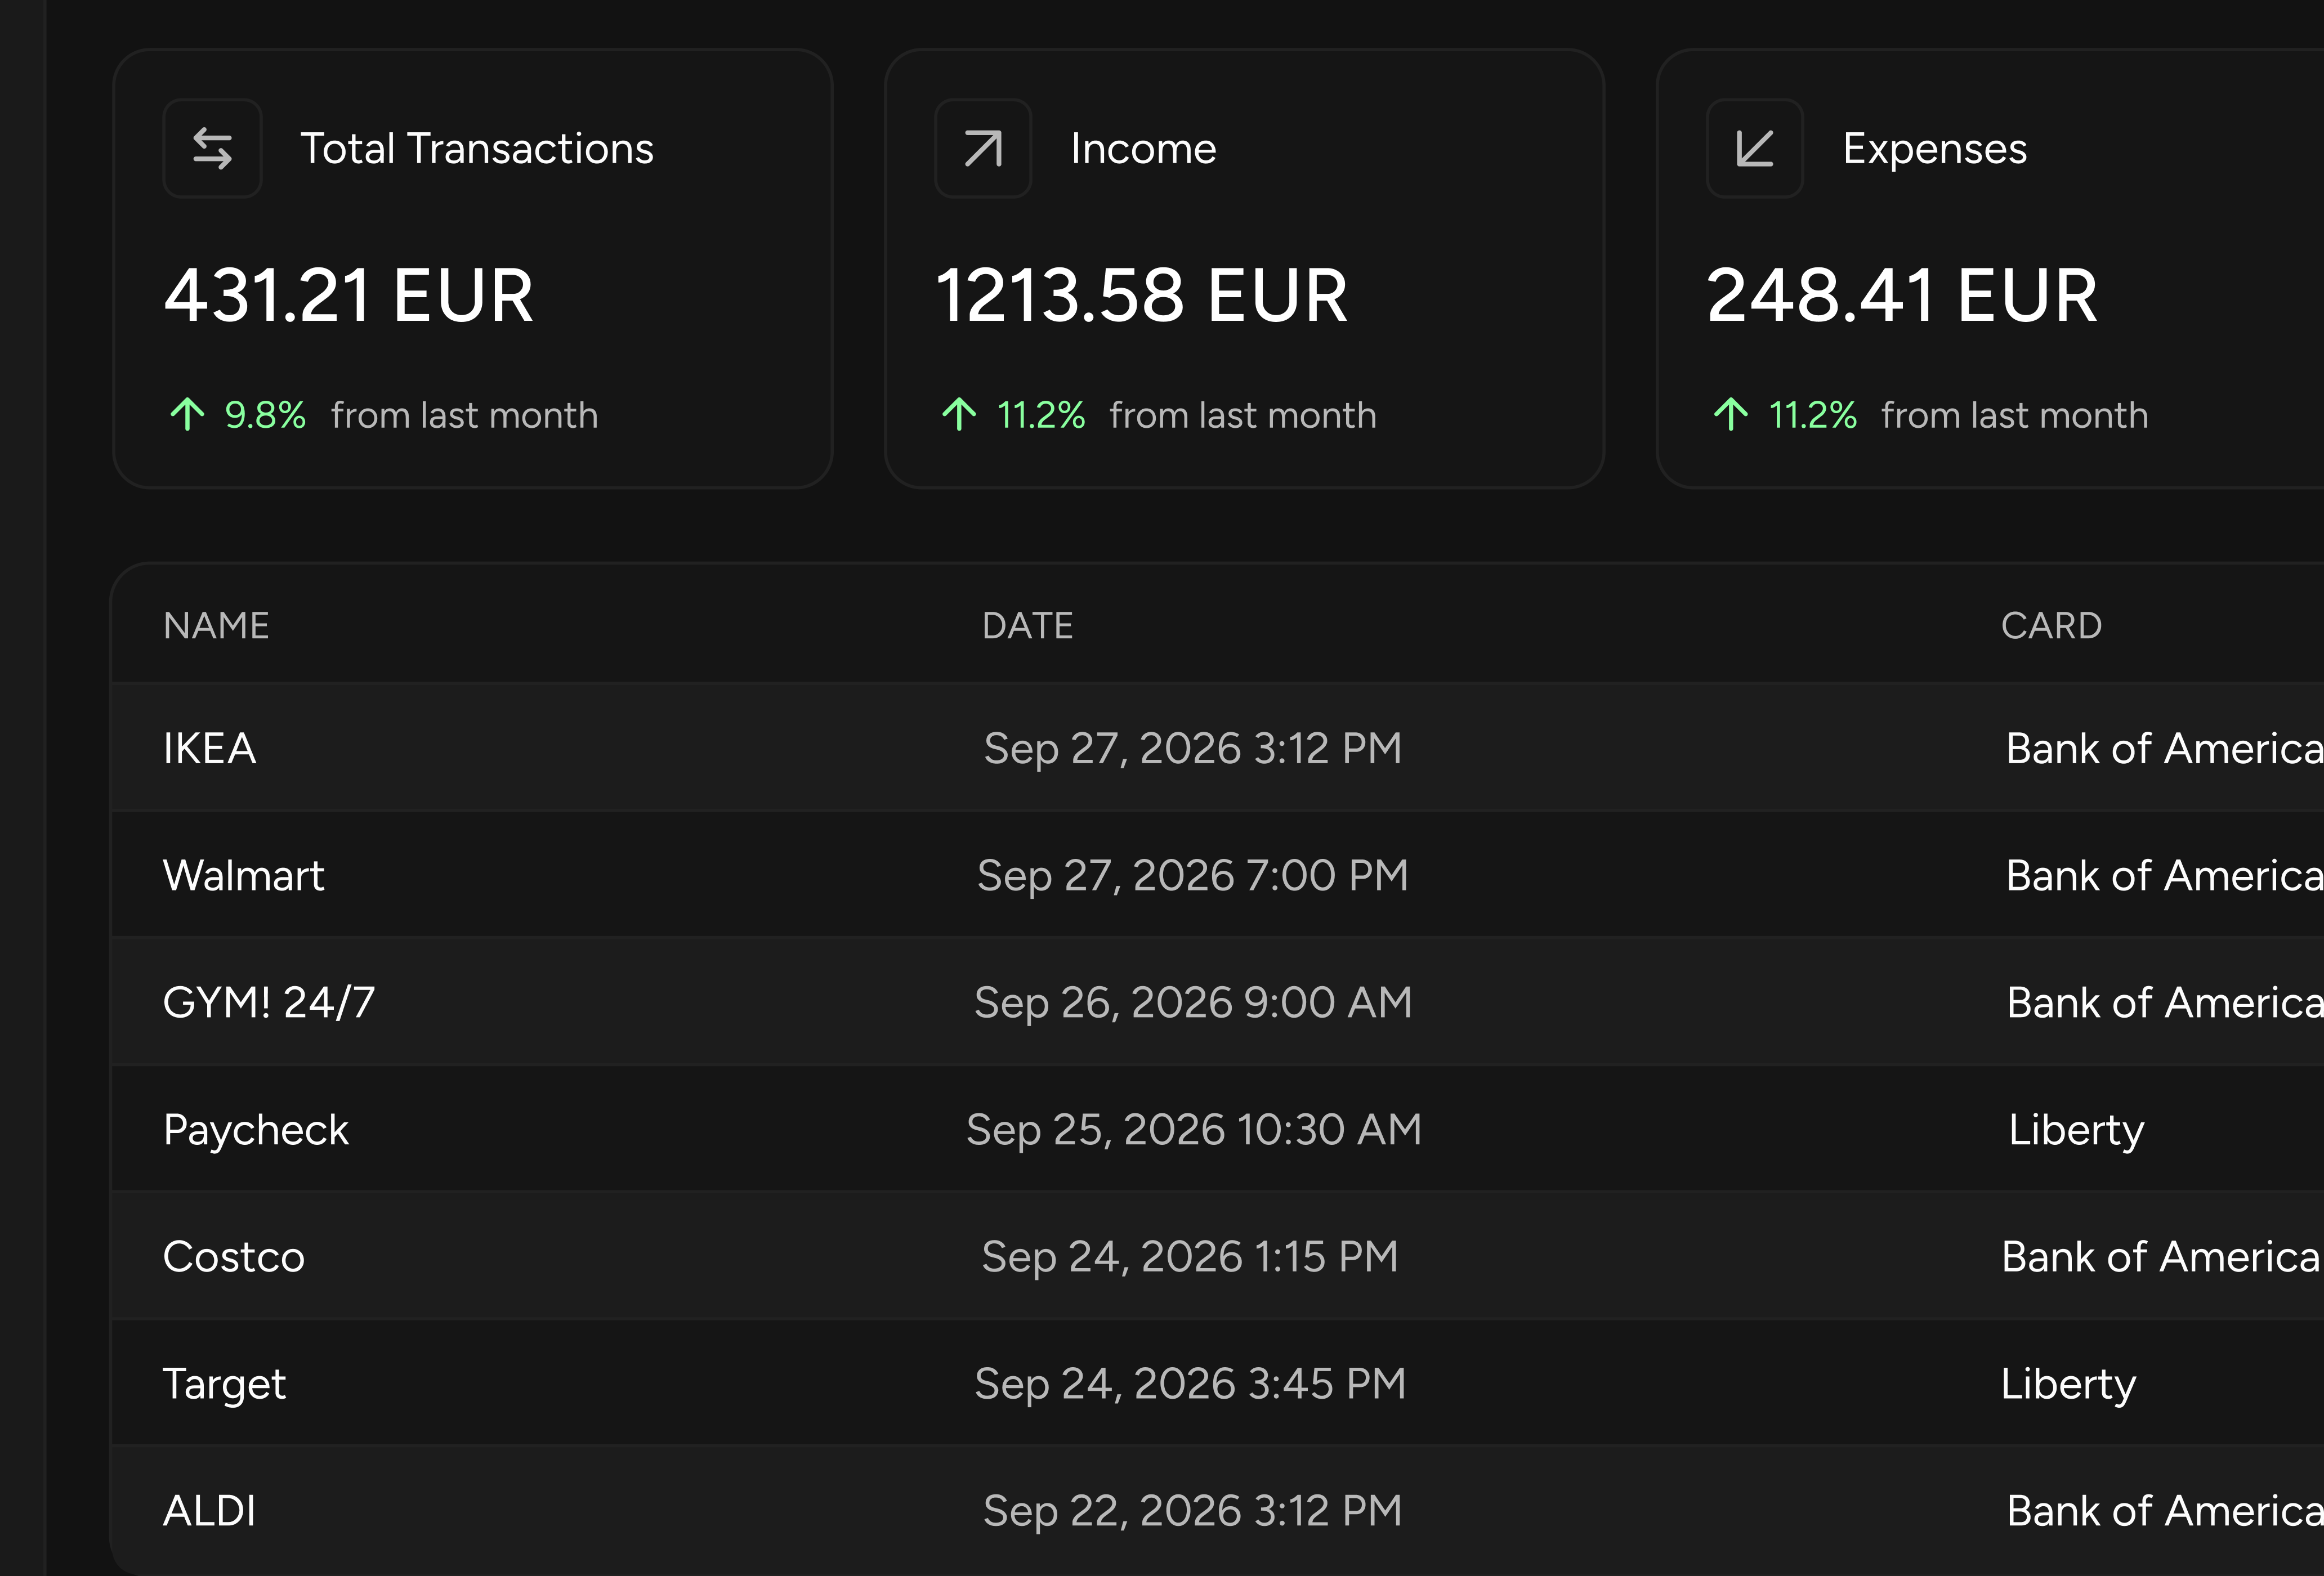2324x1576 pixels.
Task: Click the 248.41 EUR expenses amount
Action: 1901,296
